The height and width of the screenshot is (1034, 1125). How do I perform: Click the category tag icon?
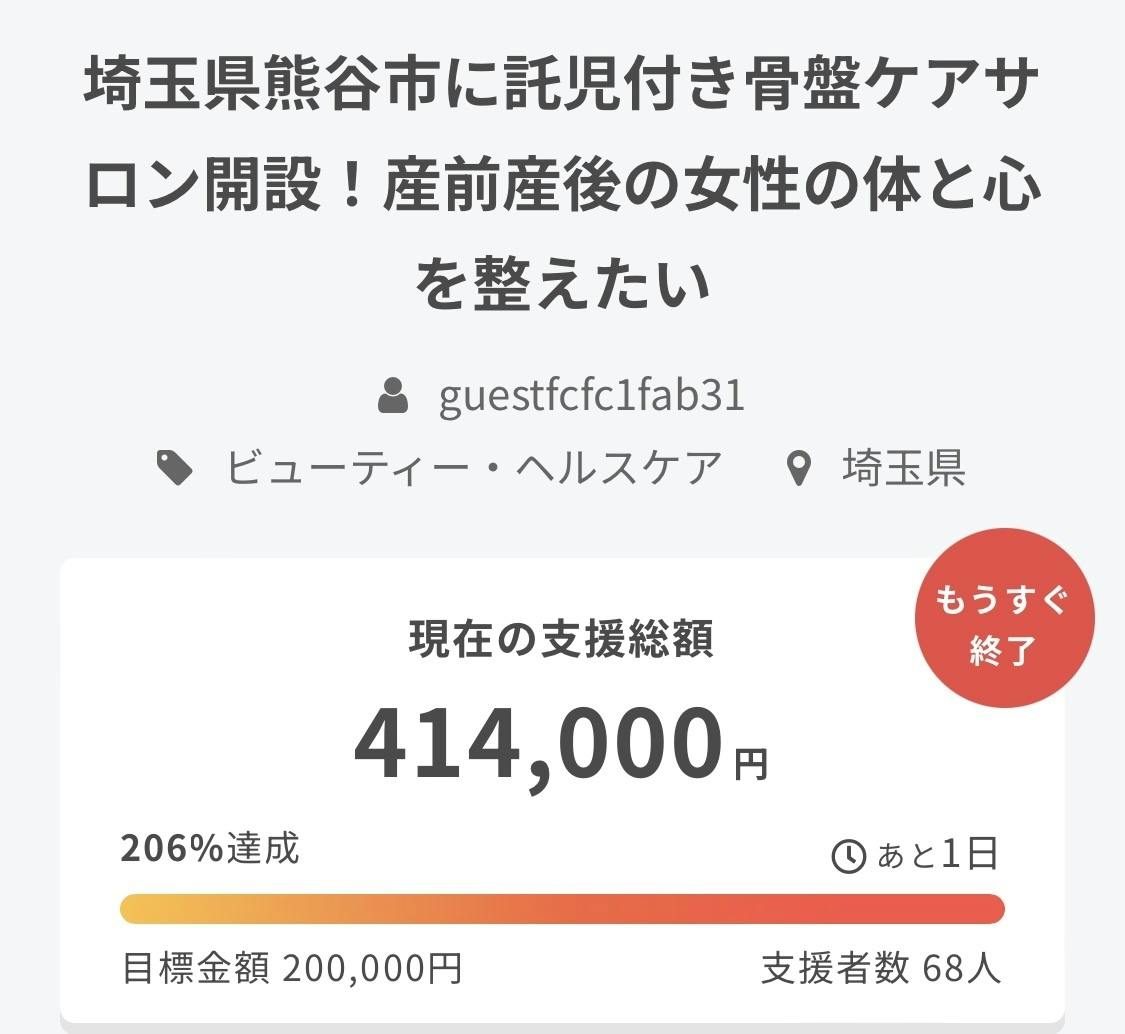(176, 468)
